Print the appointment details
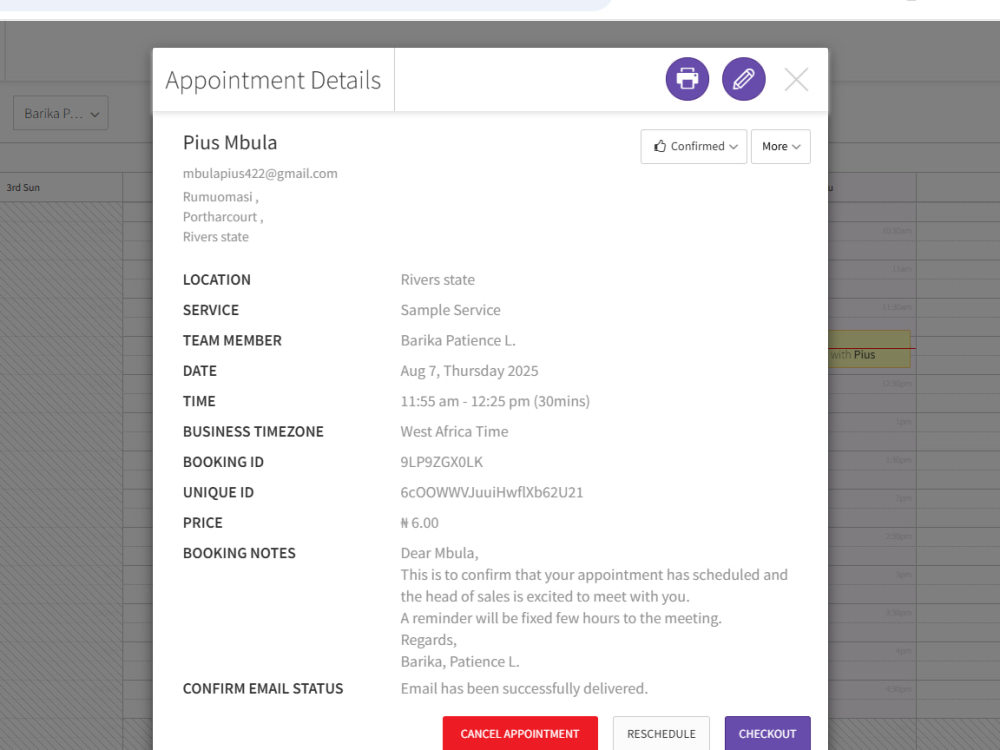The image size is (1000, 750). (687, 79)
